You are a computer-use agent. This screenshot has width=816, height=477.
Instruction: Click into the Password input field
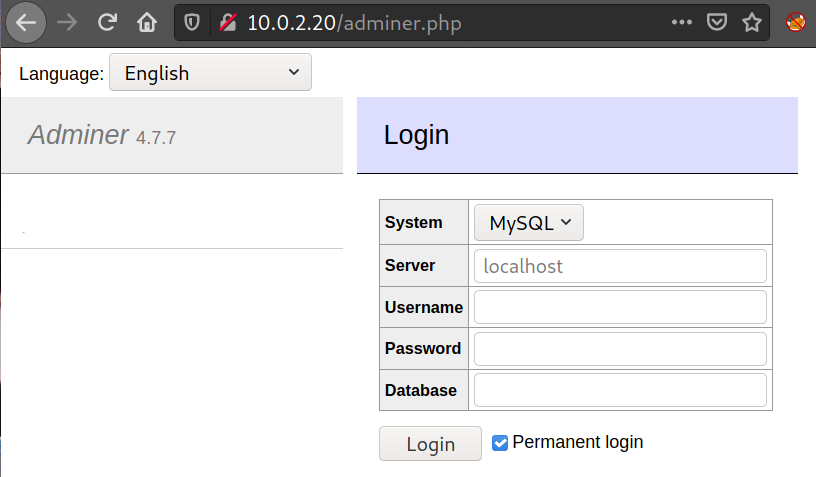tap(620, 349)
